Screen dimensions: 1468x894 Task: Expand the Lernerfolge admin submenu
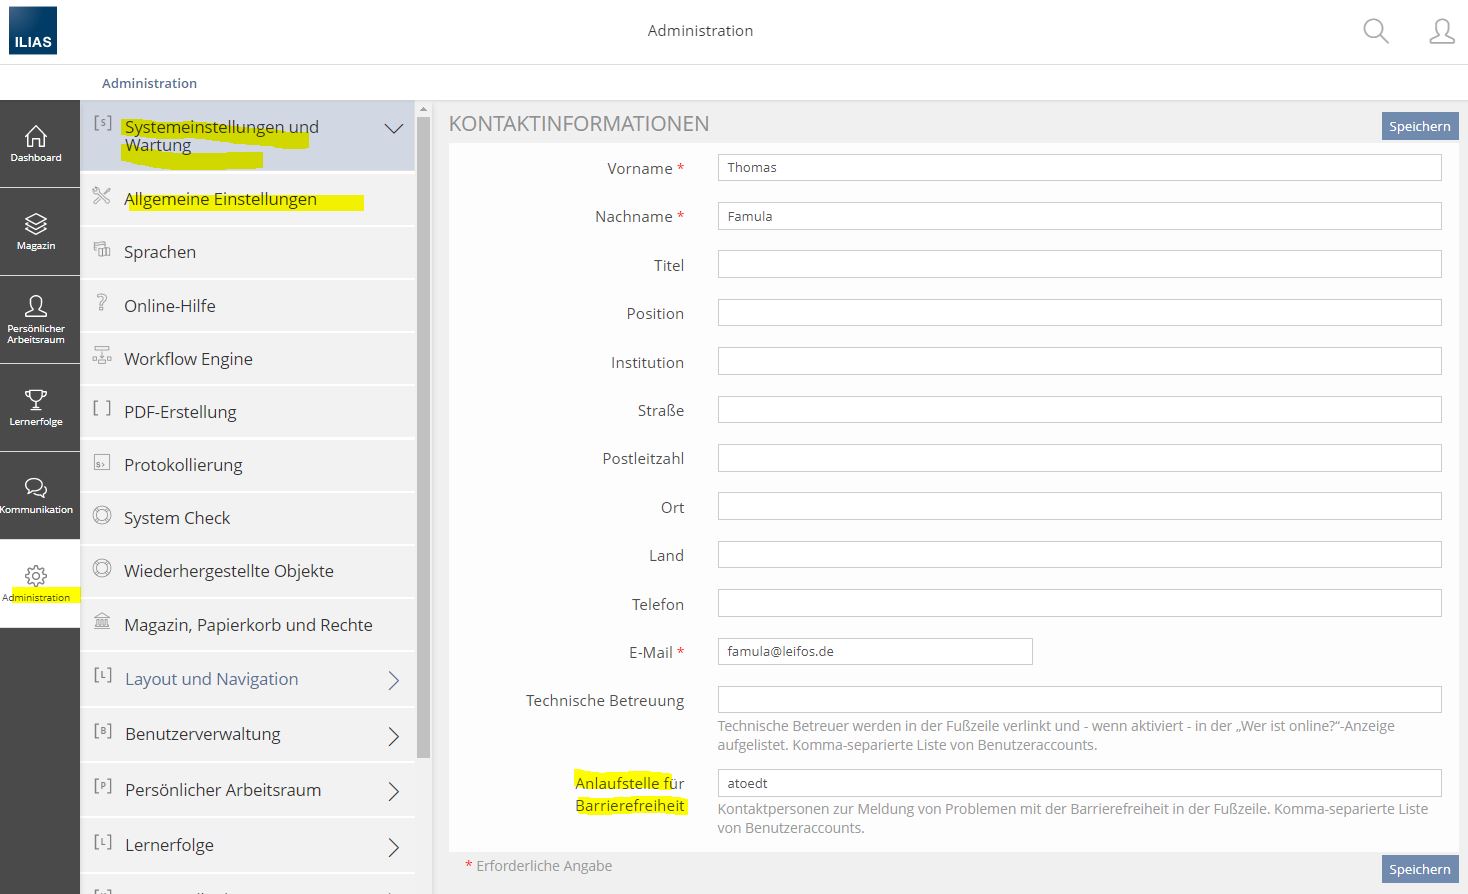(x=393, y=847)
